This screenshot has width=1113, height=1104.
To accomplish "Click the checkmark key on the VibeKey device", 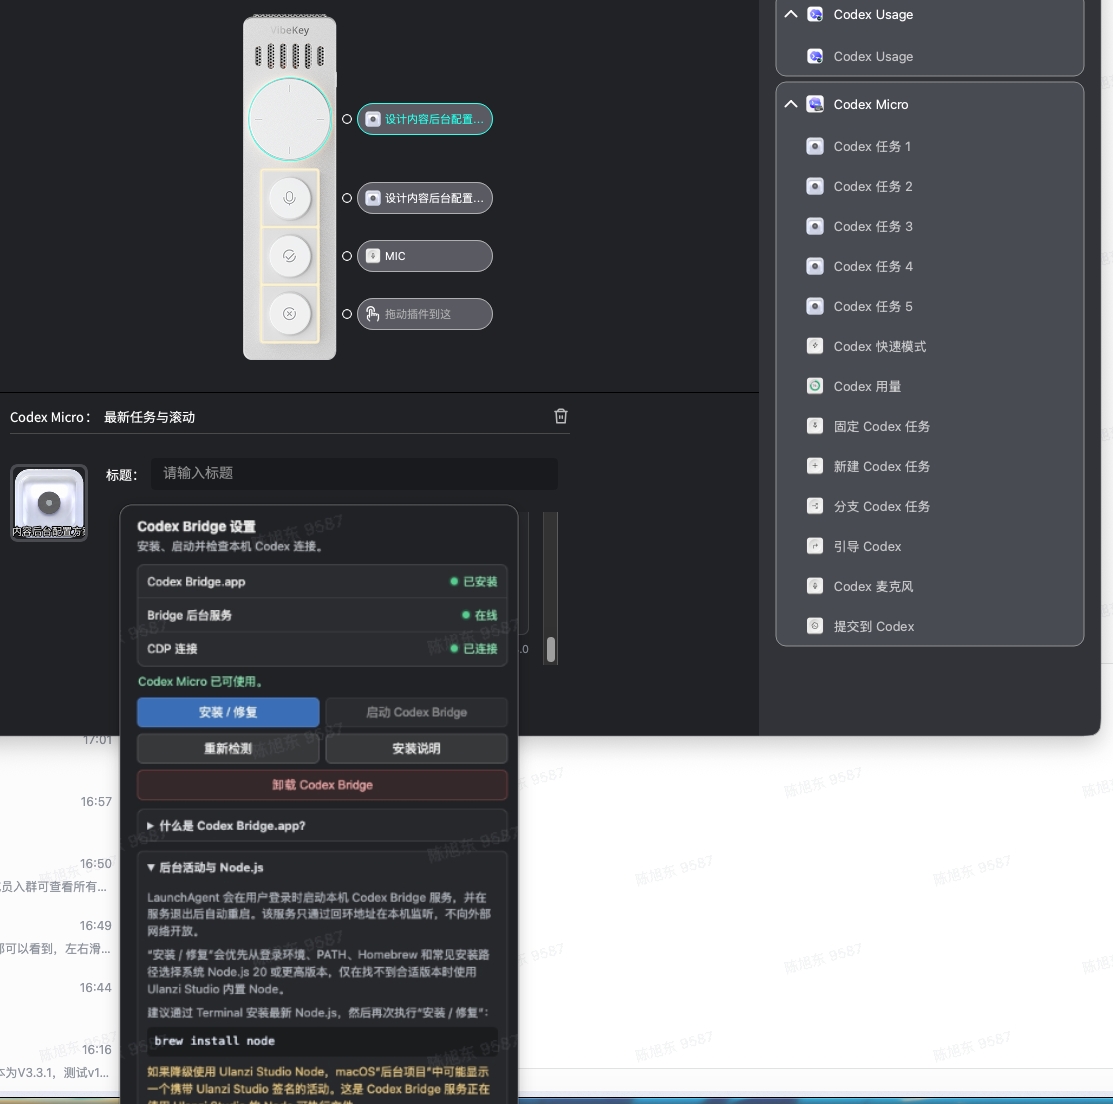I will 290,256.
